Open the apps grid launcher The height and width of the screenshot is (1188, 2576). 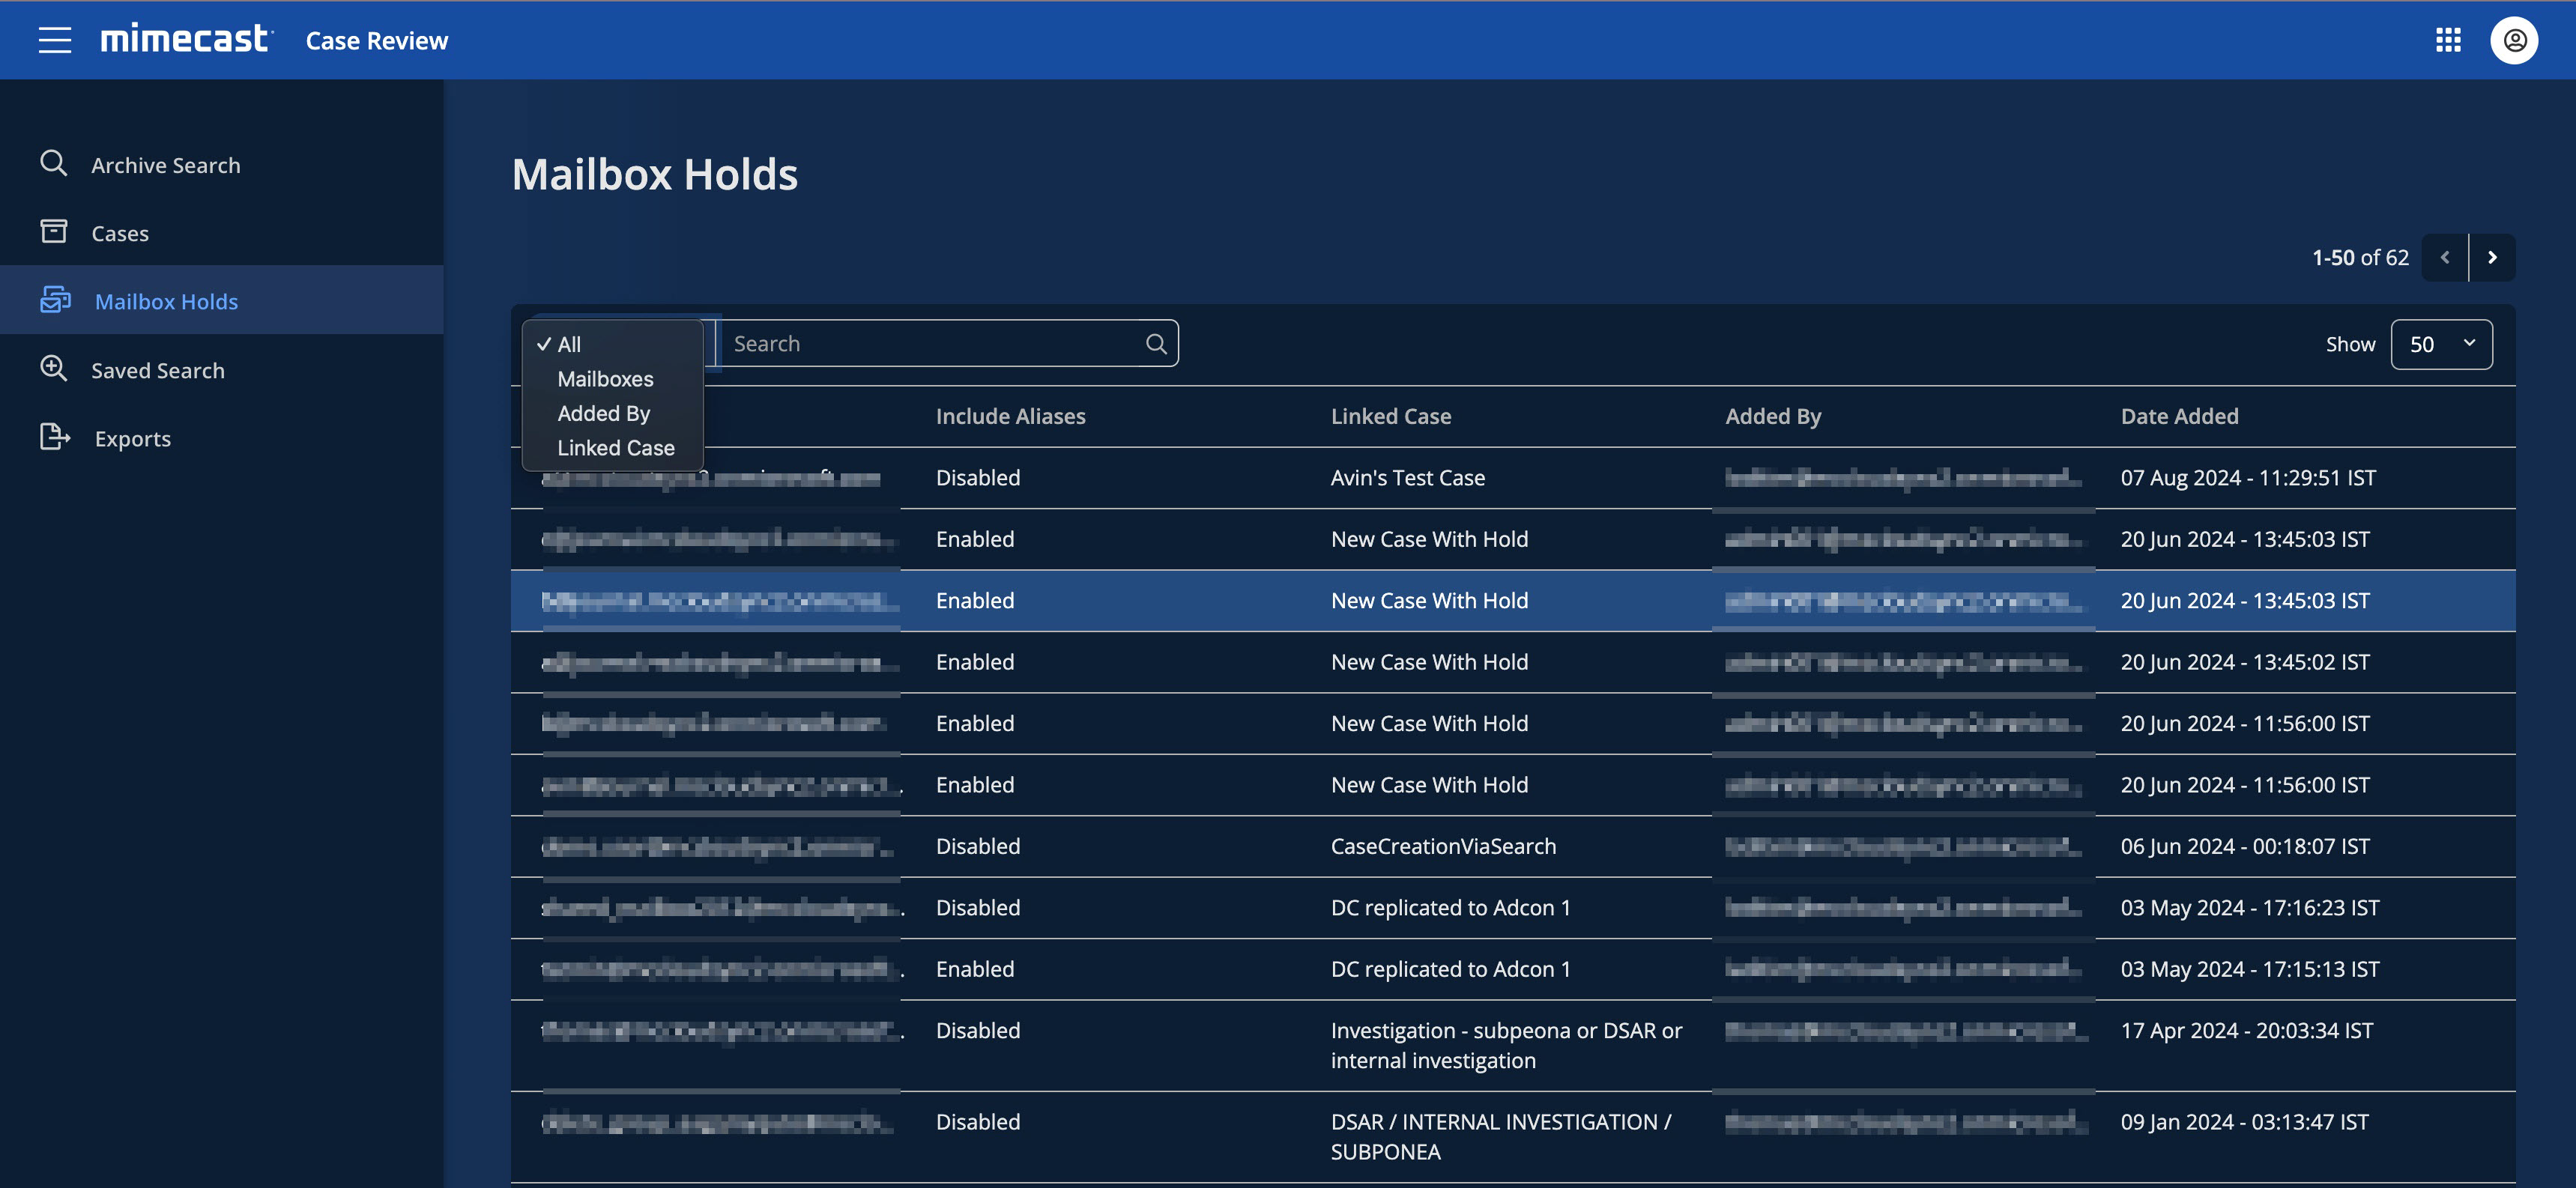click(x=2447, y=40)
